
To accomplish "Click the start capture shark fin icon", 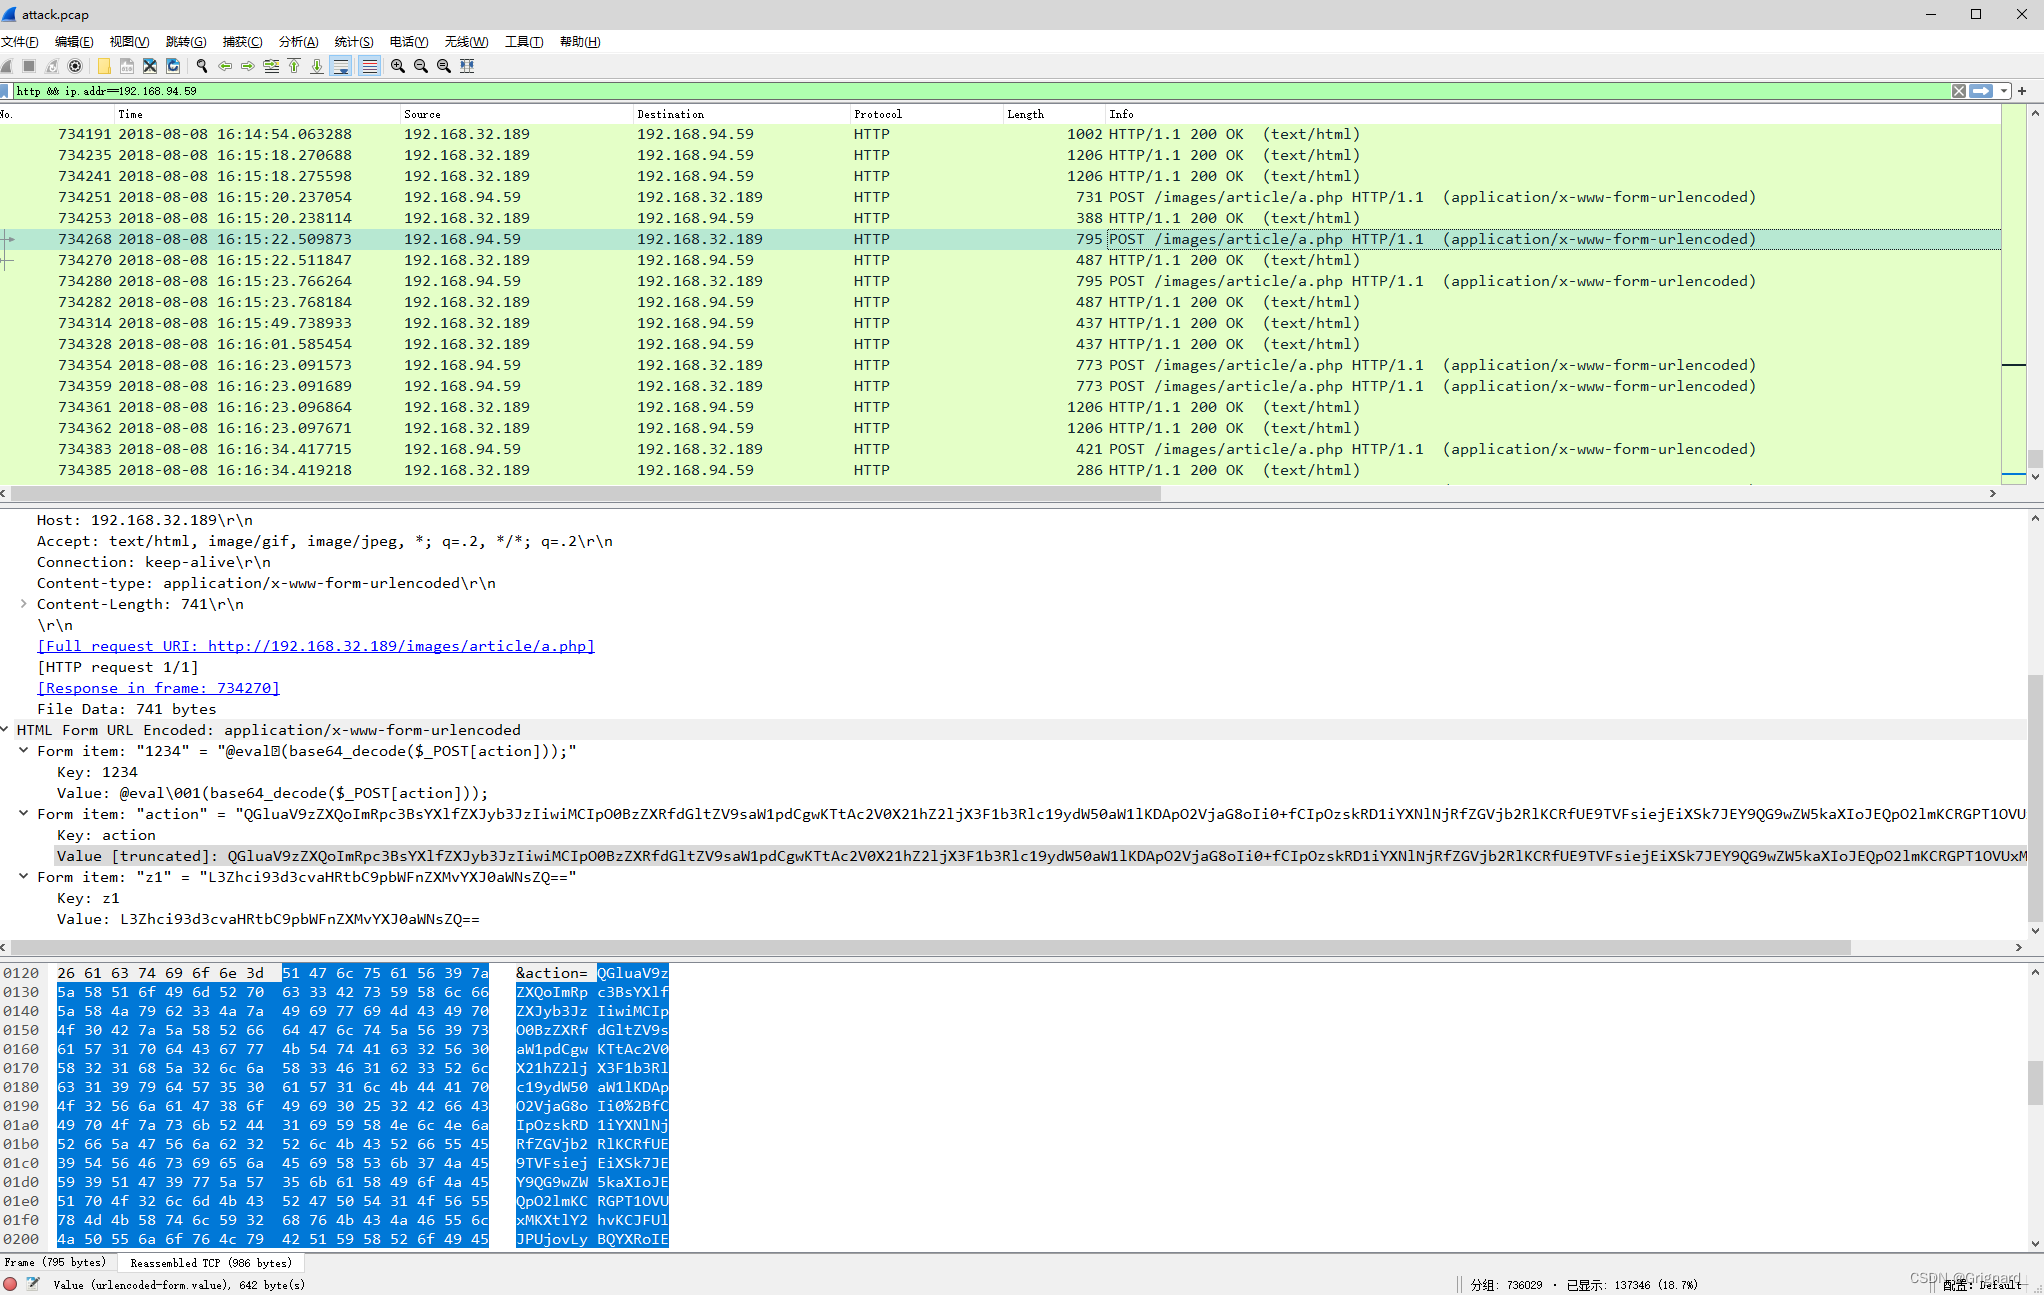I will [7, 66].
